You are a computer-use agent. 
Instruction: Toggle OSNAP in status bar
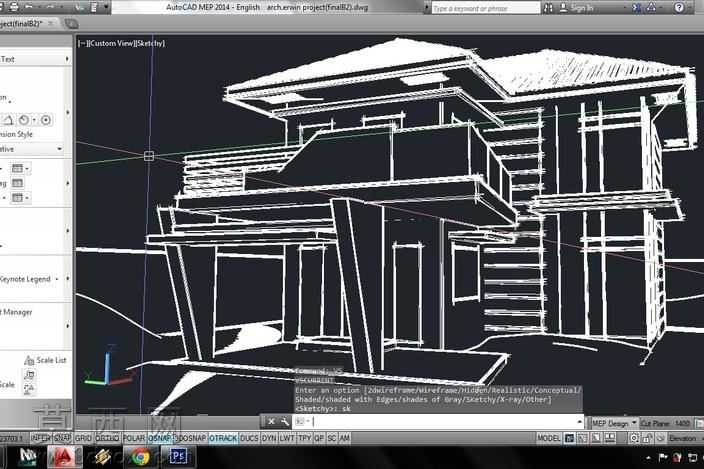tap(160, 438)
